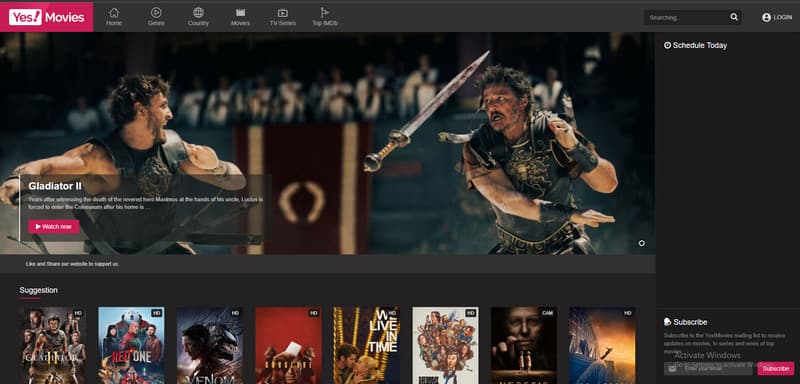Open the Top IMDb flag icon
800x384 pixels.
click(x=324, y=12)
